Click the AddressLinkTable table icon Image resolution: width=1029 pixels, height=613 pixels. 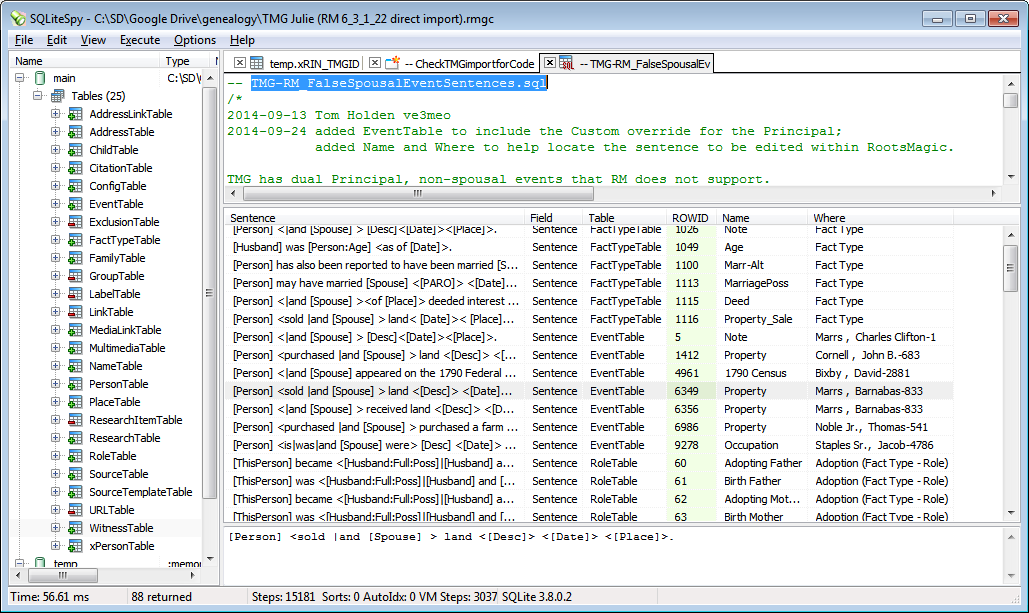(x=75, y=114)
